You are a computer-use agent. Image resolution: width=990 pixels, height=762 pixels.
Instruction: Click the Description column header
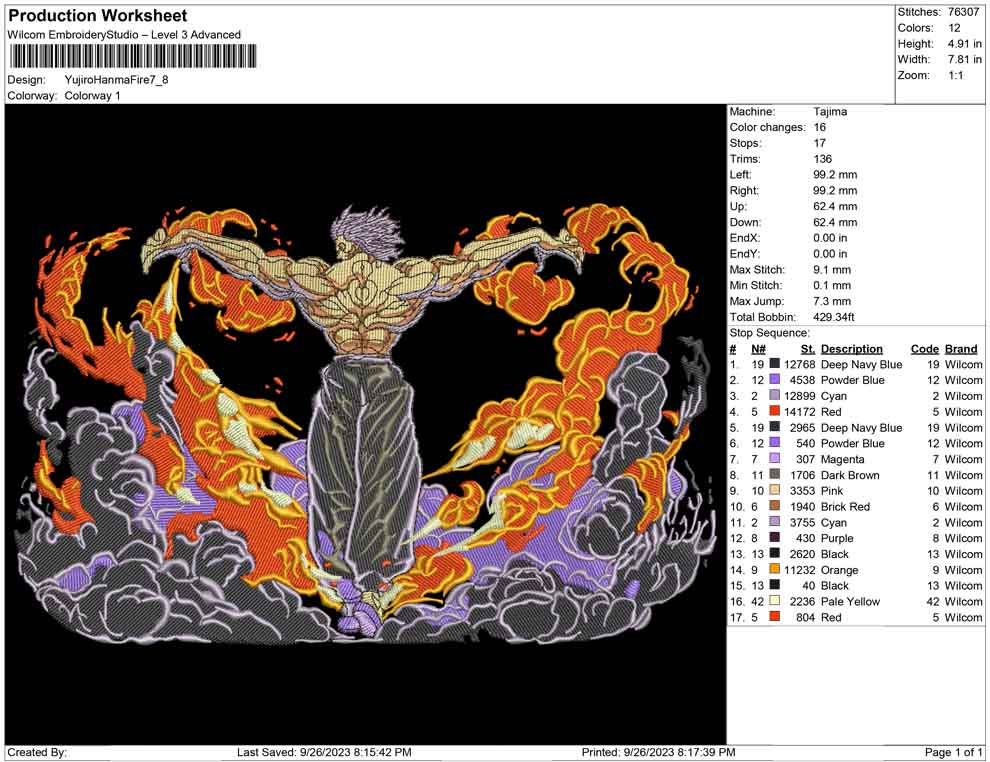coord(851,349)
